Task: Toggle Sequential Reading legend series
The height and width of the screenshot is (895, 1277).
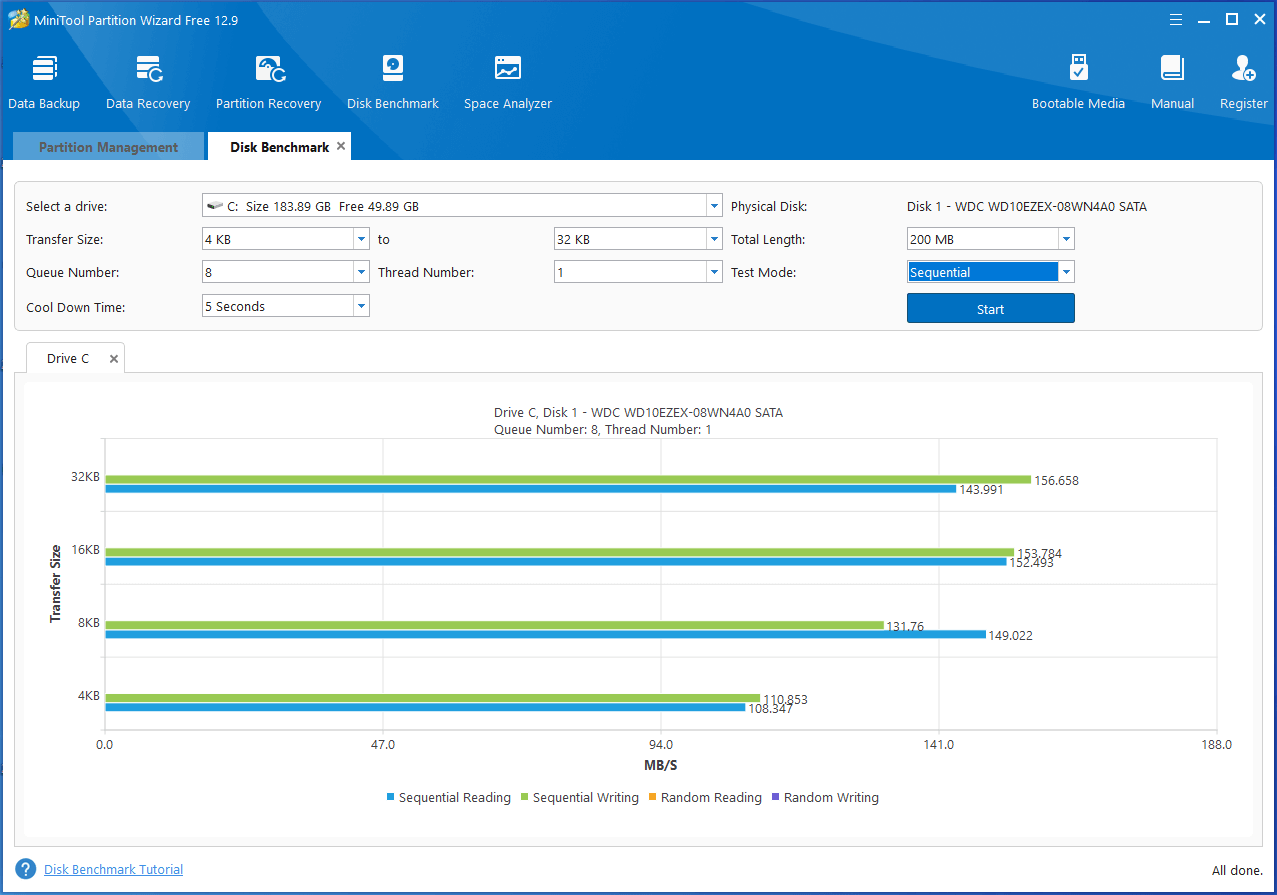Action: tap(449, 798)
